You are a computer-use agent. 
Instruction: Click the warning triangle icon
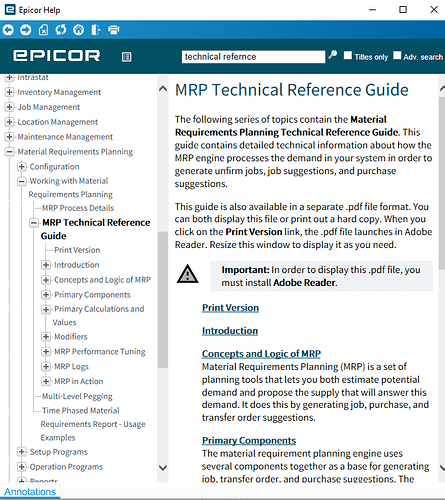188,274
